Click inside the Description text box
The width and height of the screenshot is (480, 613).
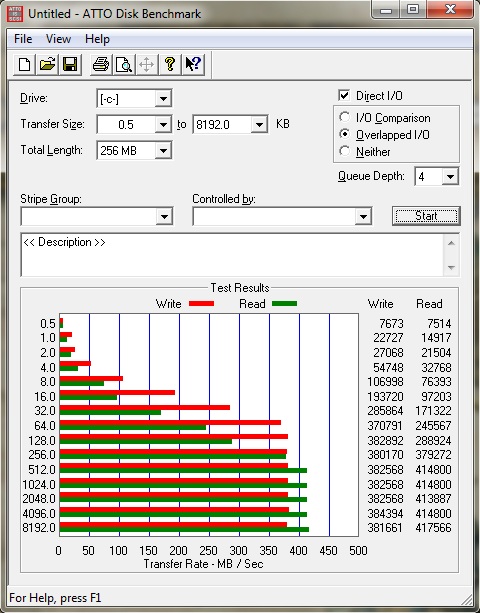(x=233, y=255)
